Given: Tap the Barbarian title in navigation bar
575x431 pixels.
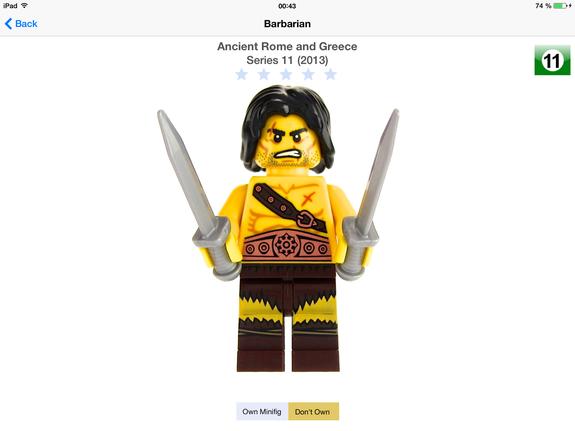Looking at the screenshot, I should [x=288, y=24].
